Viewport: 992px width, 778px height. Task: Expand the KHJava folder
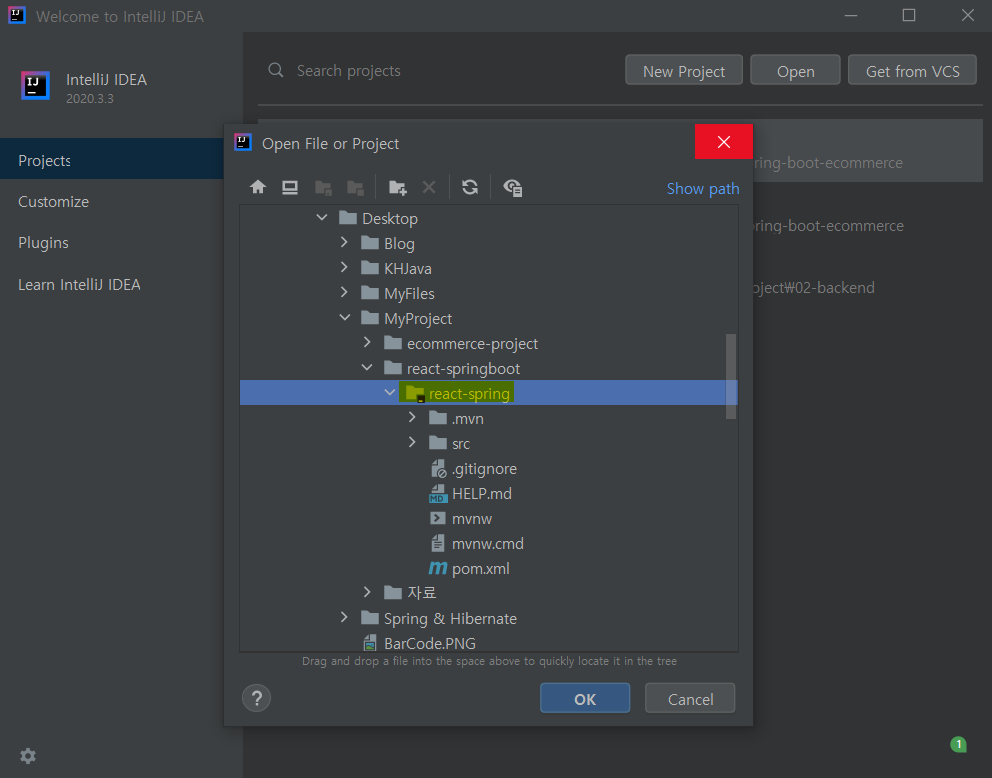(344, 268)
